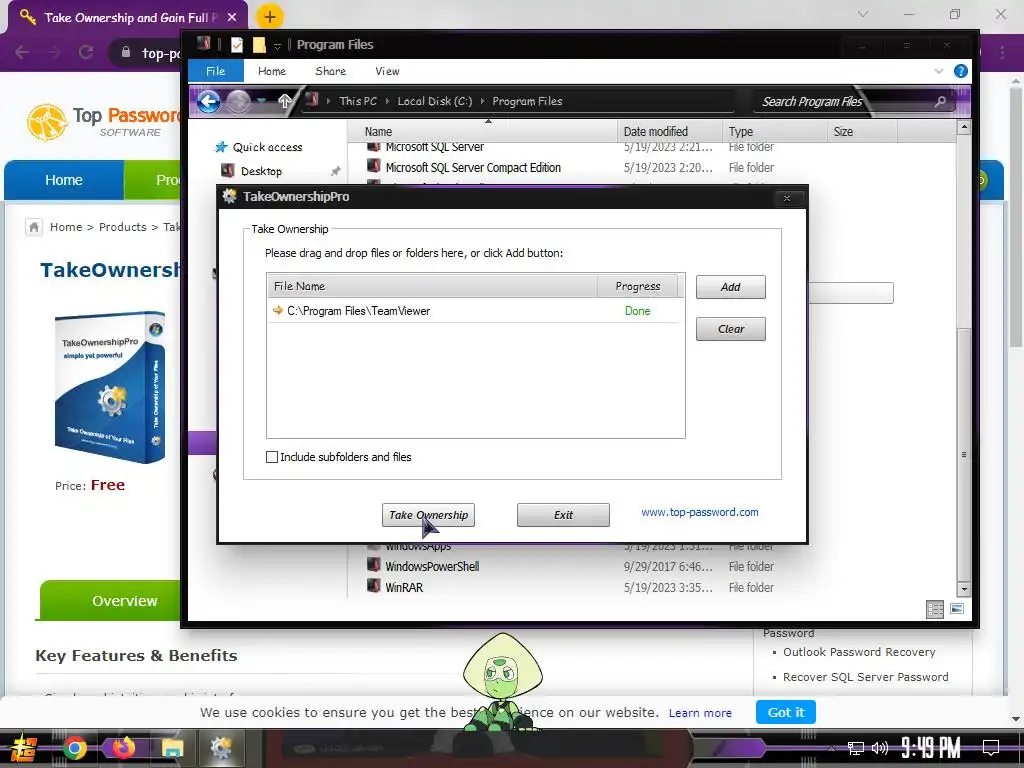Open recent locations dropdown in Explorer
The image size is (1024, 768).
[262, 101]
